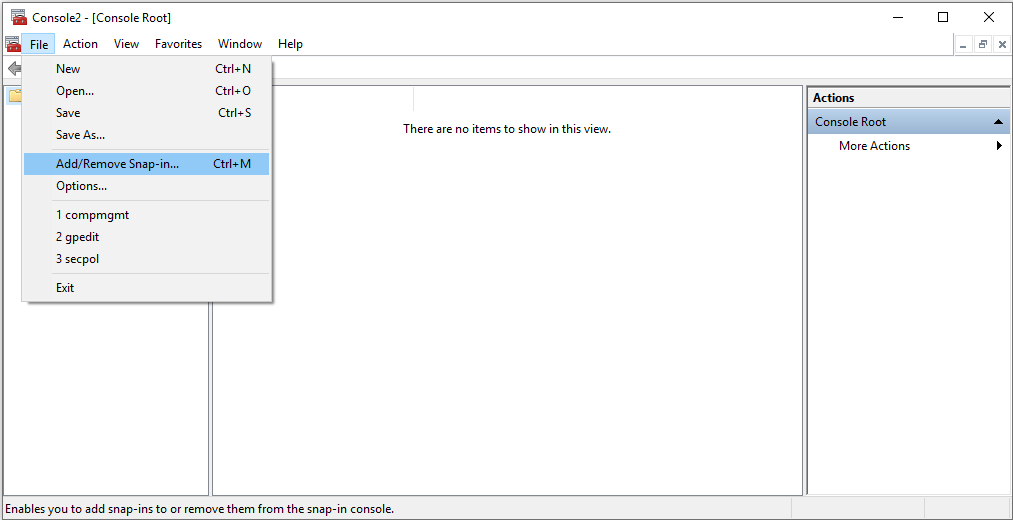The image size is (1013, 520).
Task: Click the MMC document icon beside File menu
Action: tap(12, 44)
